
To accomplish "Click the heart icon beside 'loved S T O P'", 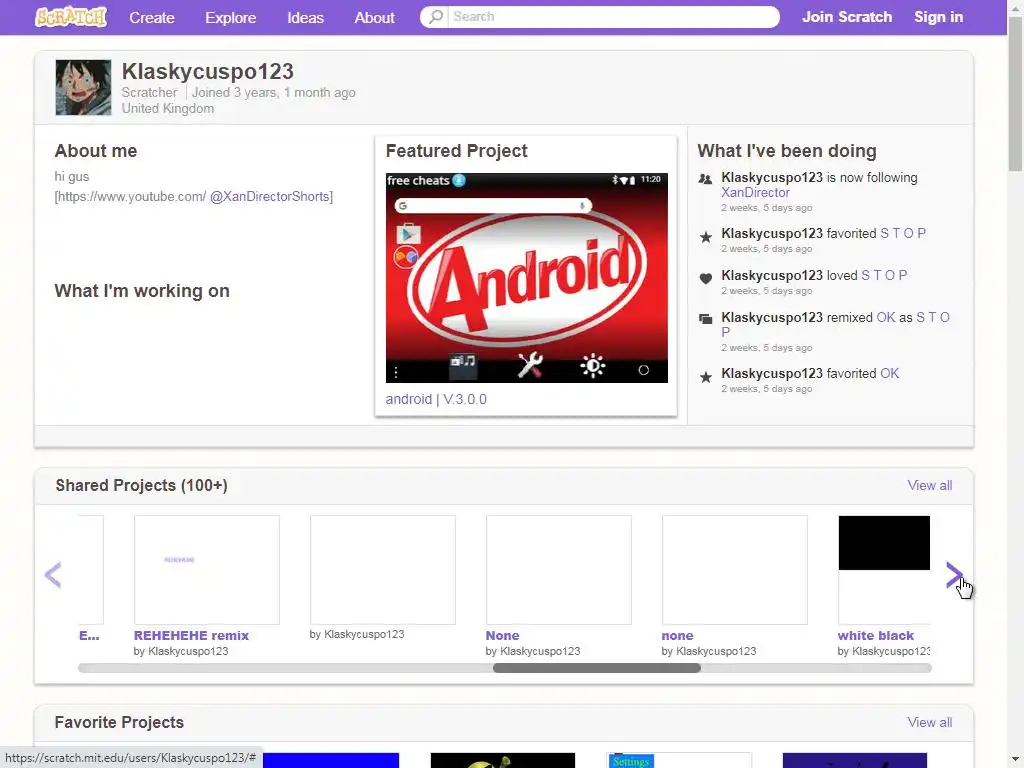I will click(x=705, y=279).
